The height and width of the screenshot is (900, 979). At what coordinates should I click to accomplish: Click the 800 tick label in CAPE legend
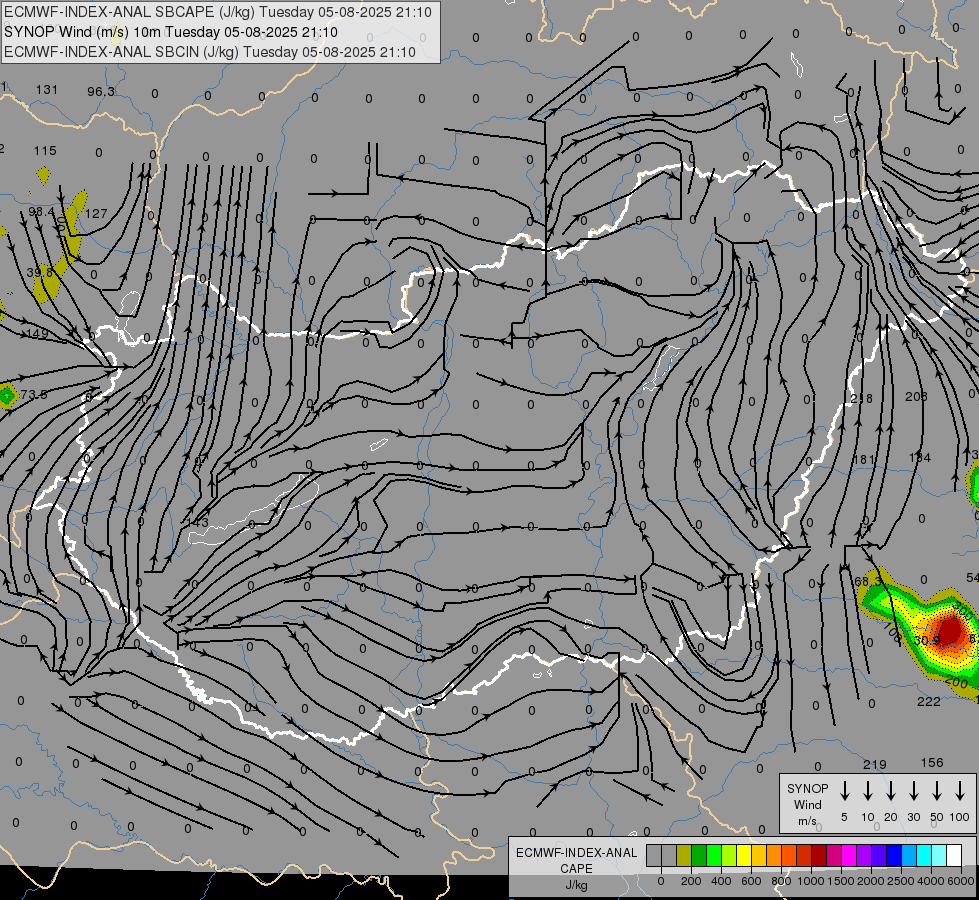point(781,881)
